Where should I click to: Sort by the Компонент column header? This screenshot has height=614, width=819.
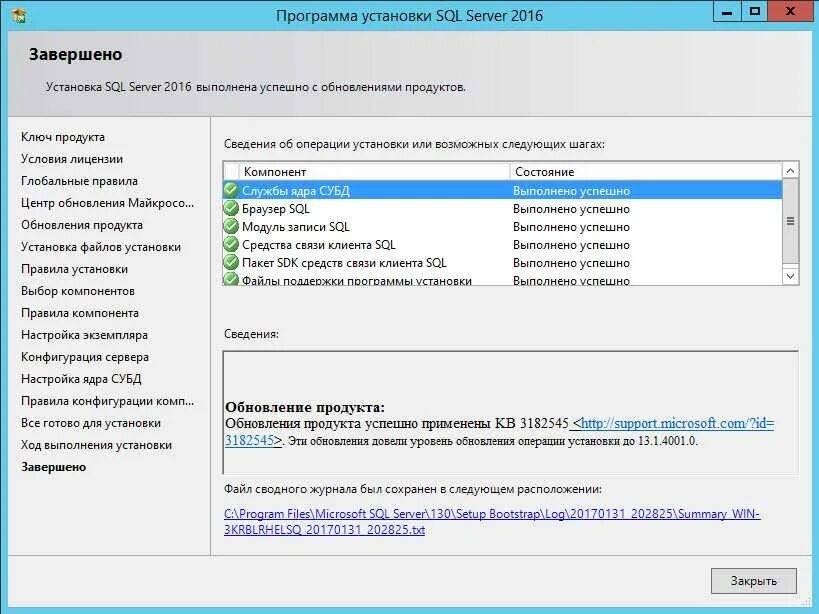[x=374, y=172]
